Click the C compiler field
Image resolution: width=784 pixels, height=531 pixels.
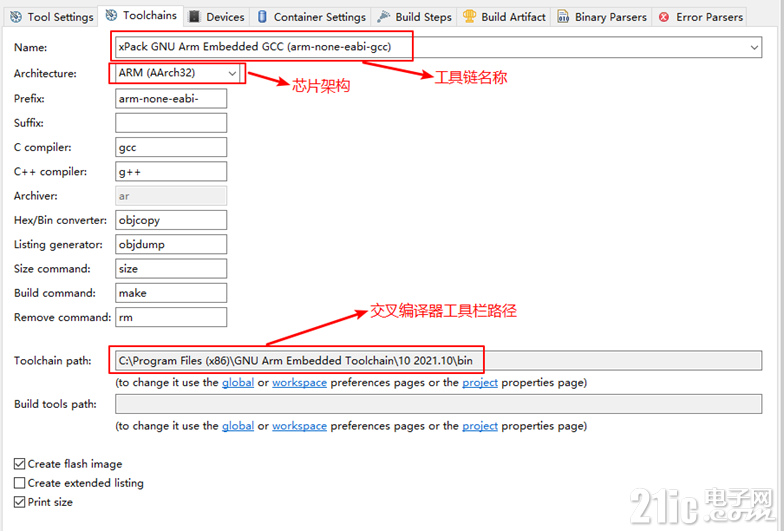171,148
